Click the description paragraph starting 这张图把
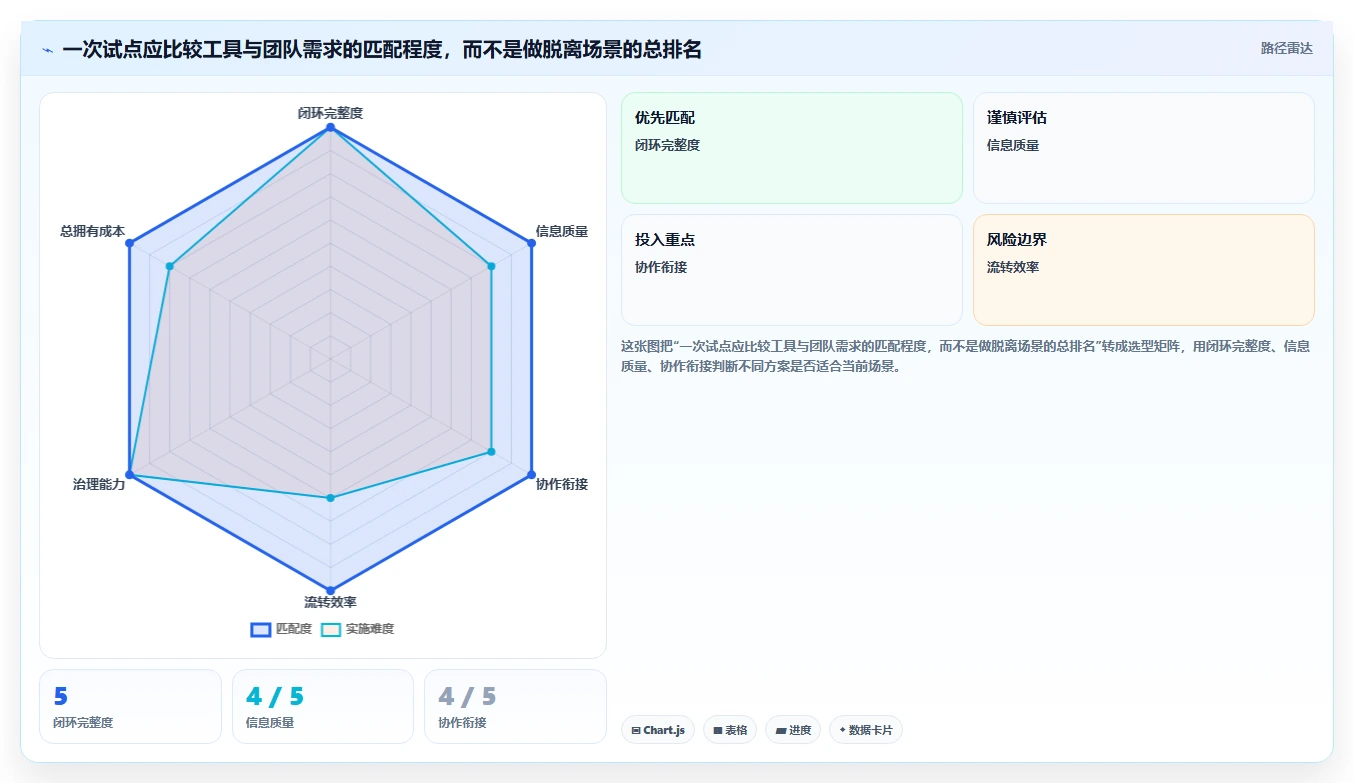The width and height of the screenshot is (1354, 783). coord(966,356)
